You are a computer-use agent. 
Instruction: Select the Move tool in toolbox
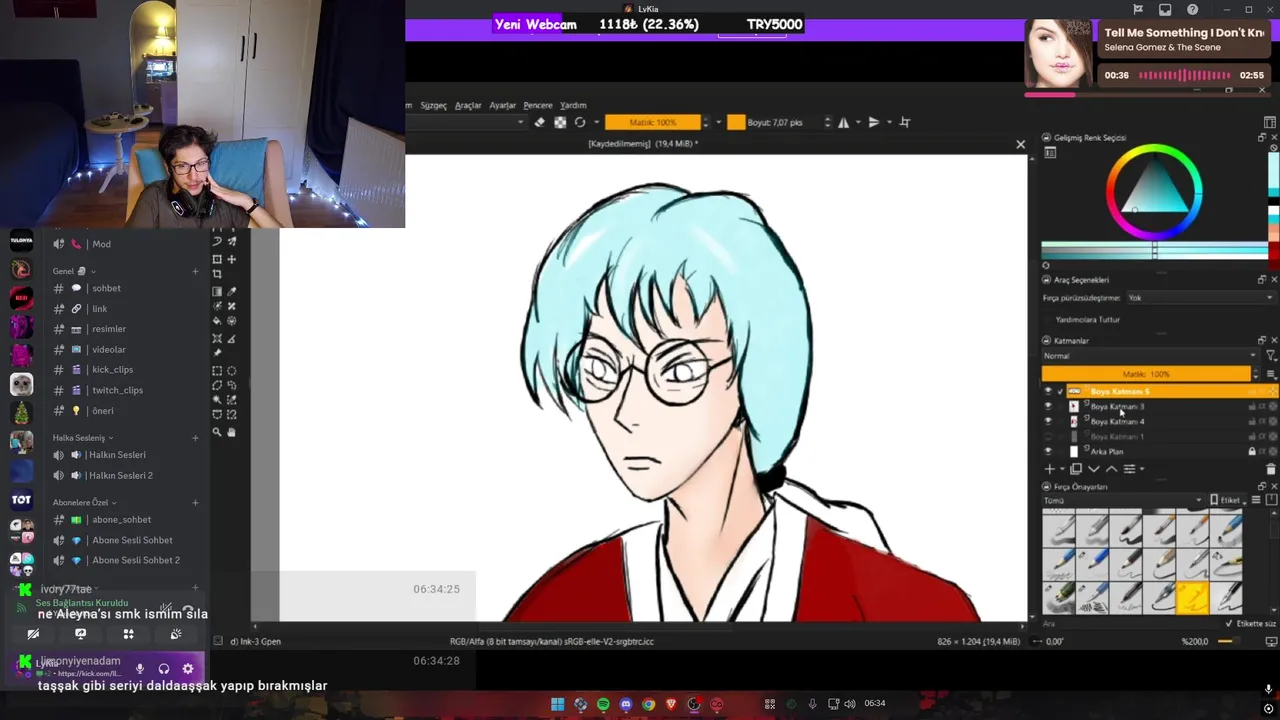(232, 259)
